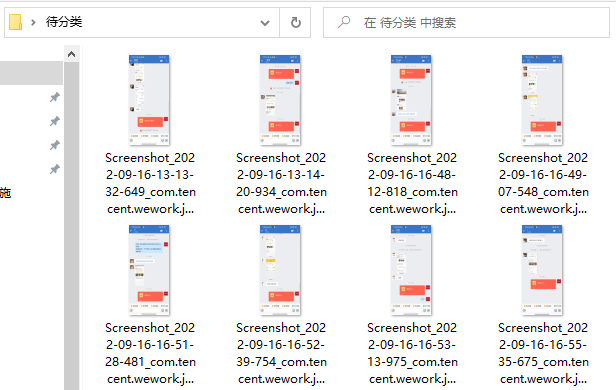616x390 pixels.
Task: Click the navigation pane scrollbar track
Action: tap(72, 226)
